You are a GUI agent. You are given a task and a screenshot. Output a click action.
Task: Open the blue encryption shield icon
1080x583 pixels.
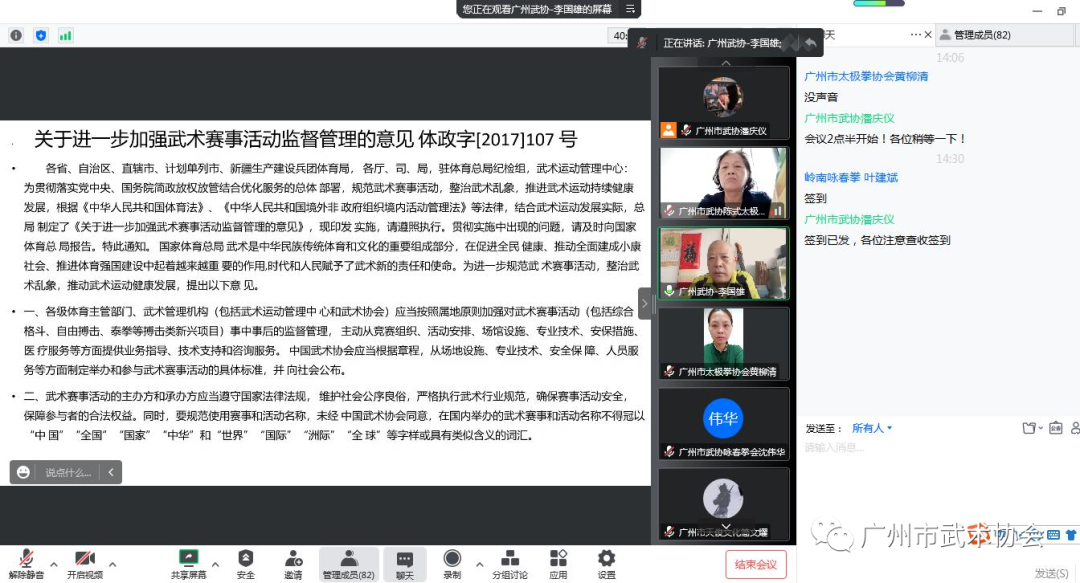click(x=41, y=35)
